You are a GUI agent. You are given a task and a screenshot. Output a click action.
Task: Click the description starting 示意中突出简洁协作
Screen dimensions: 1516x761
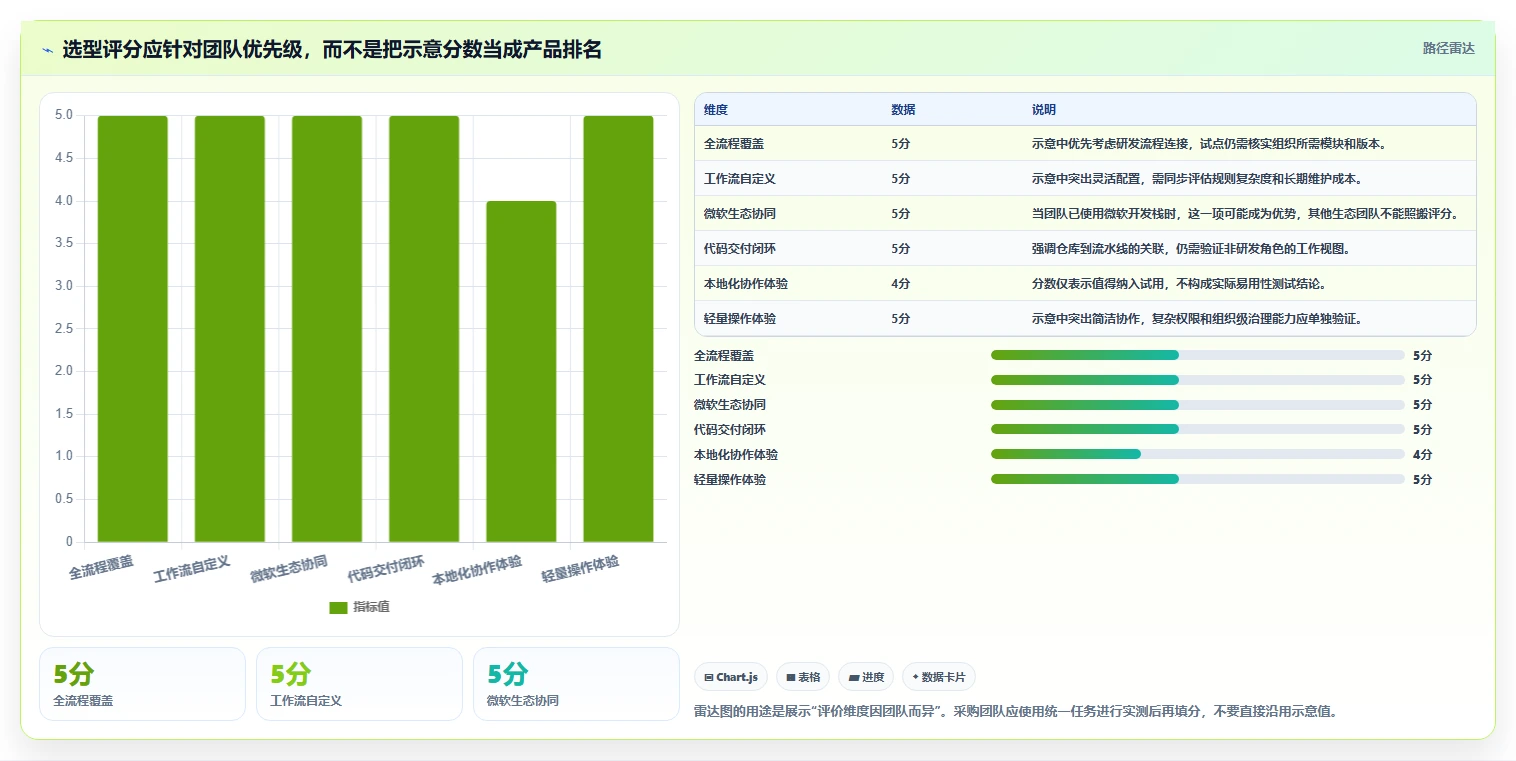click(1197, 319)
